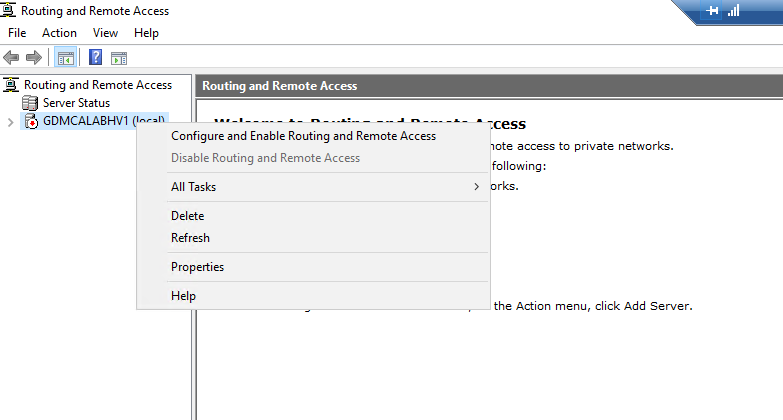Open the View menu
783x420 pixels.
[x=105, y=33]
